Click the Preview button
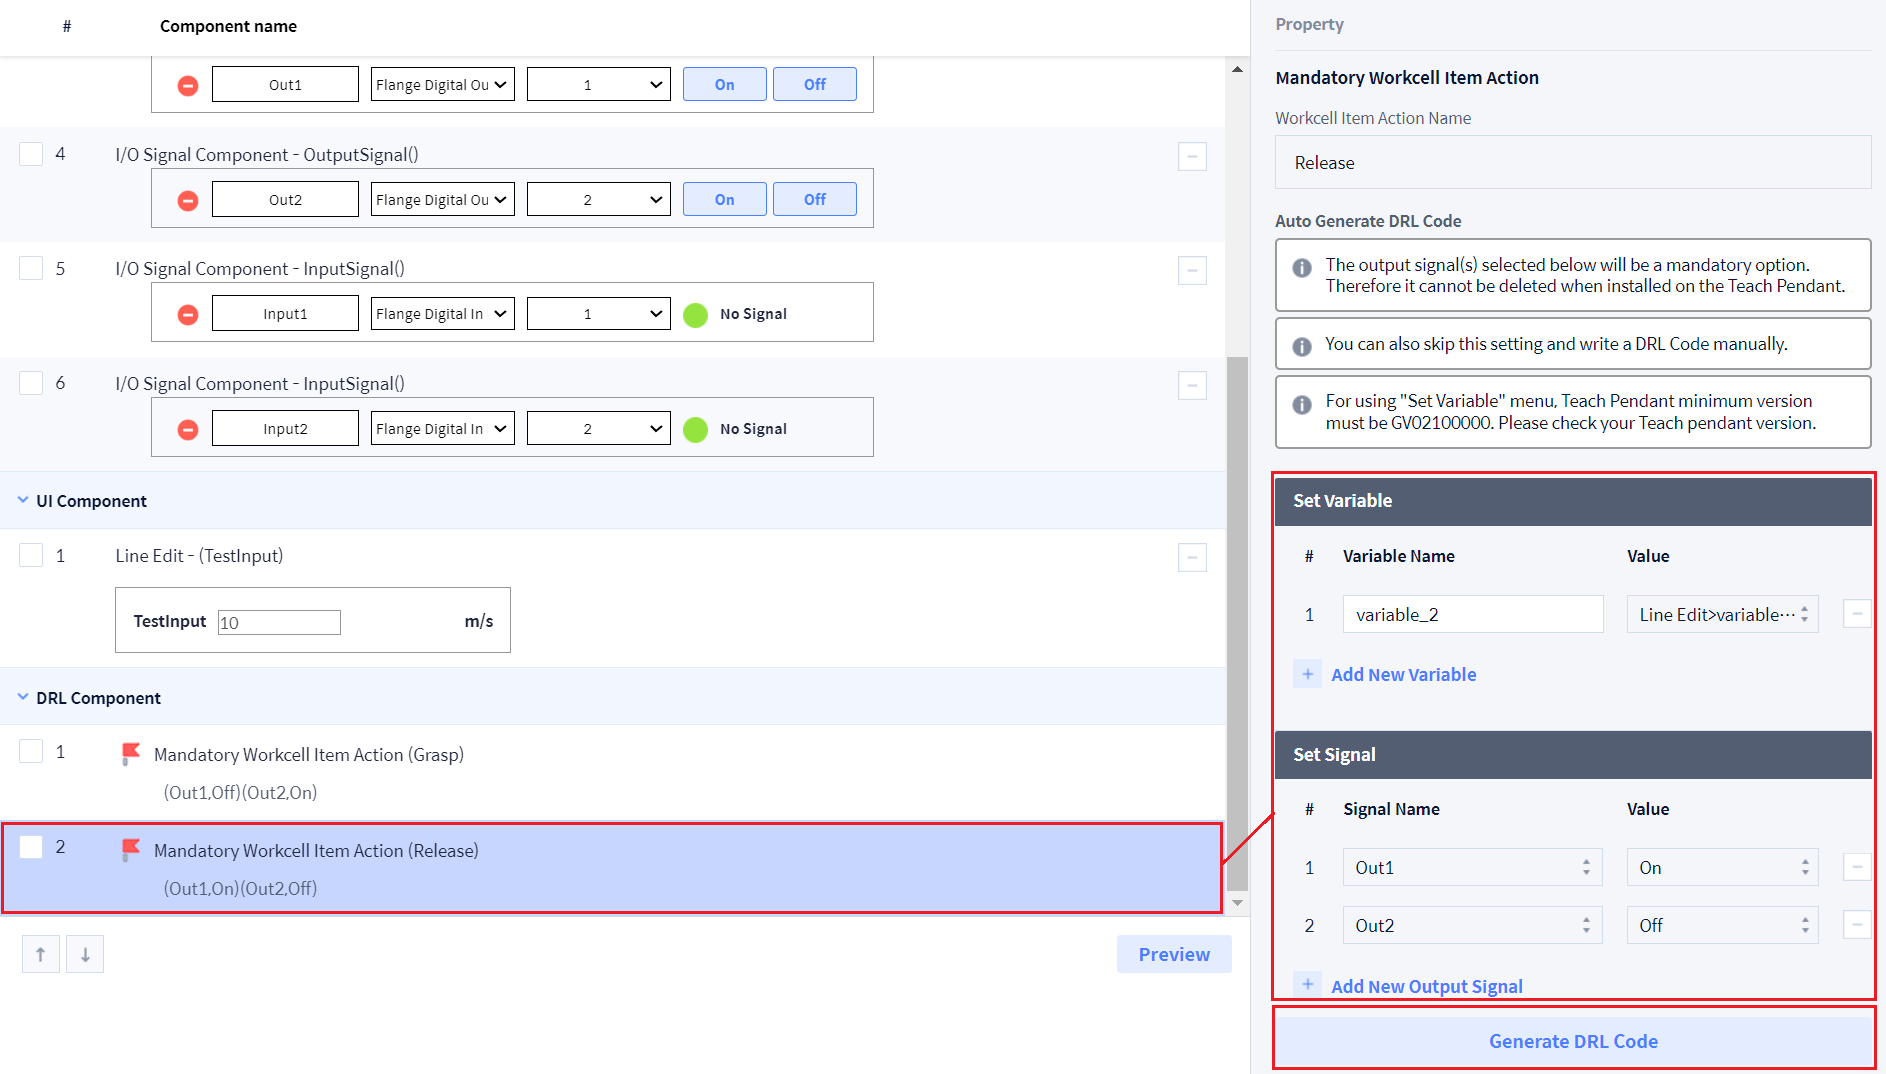 click(1174, 954)
